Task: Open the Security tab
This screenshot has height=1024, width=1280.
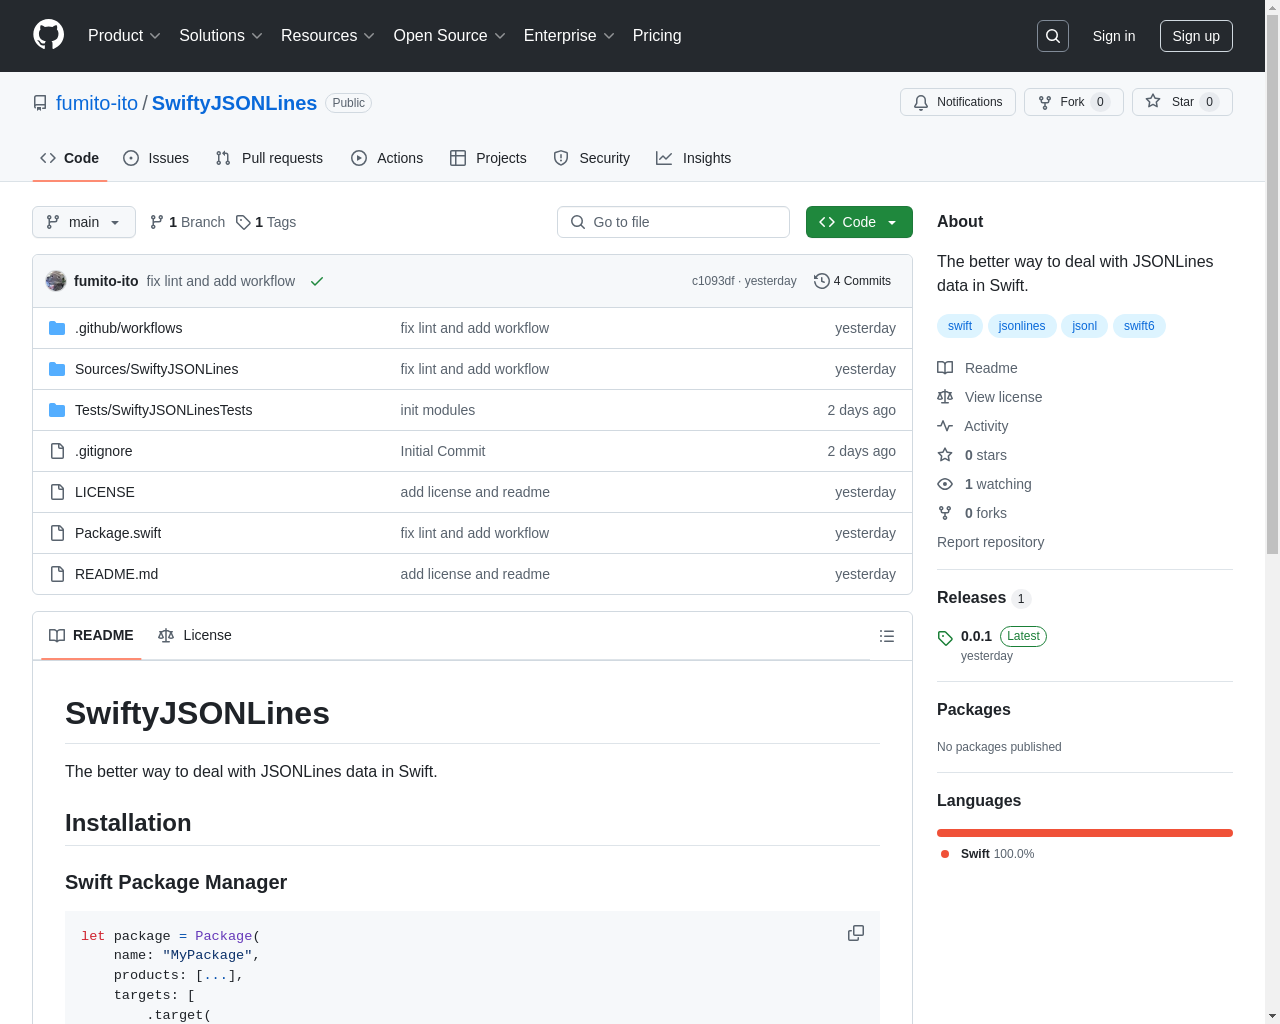Action: click(592, 158)
